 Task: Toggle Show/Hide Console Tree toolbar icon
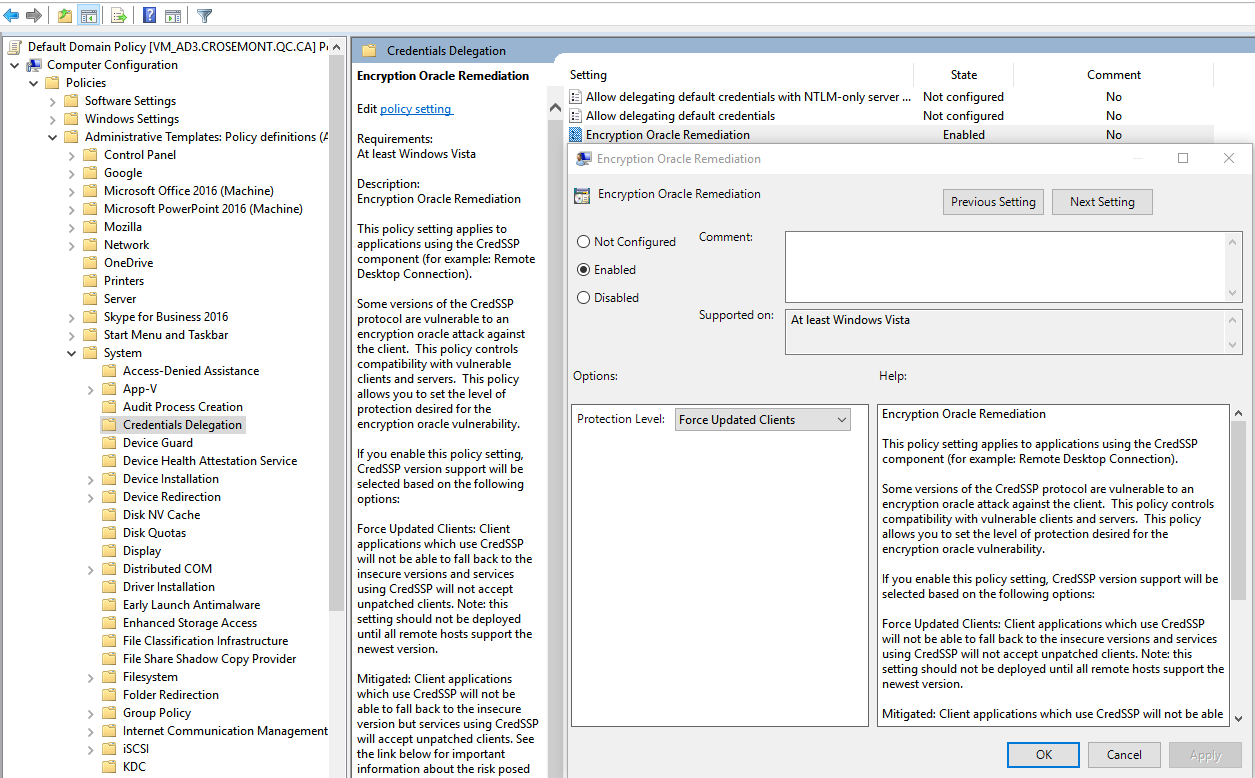pos(89,15)
